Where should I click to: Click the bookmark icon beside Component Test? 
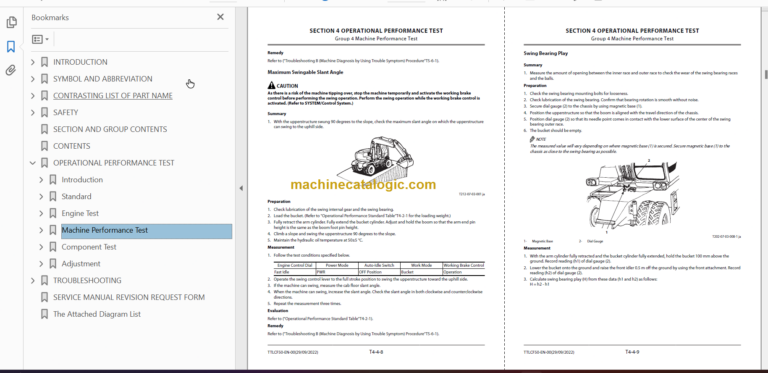(52, 247)
